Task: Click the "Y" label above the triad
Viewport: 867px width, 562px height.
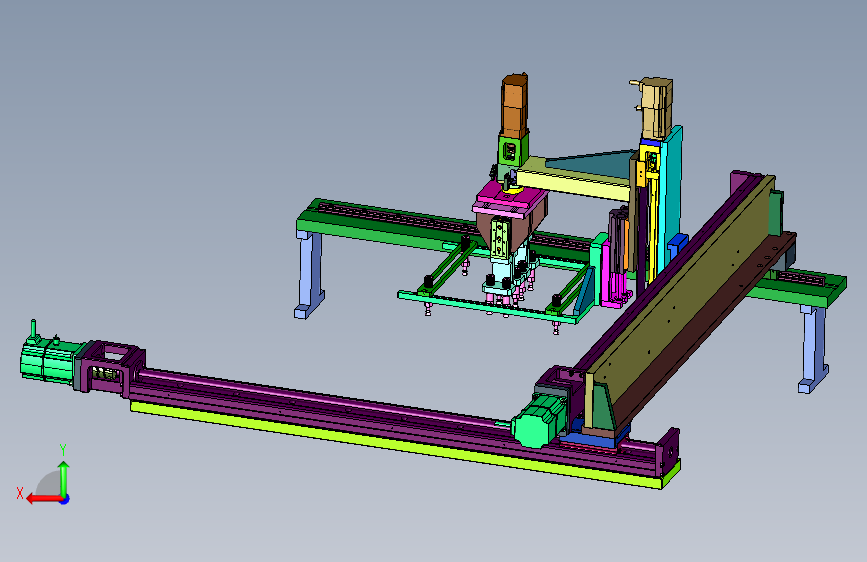Action: tap(63, 450)
